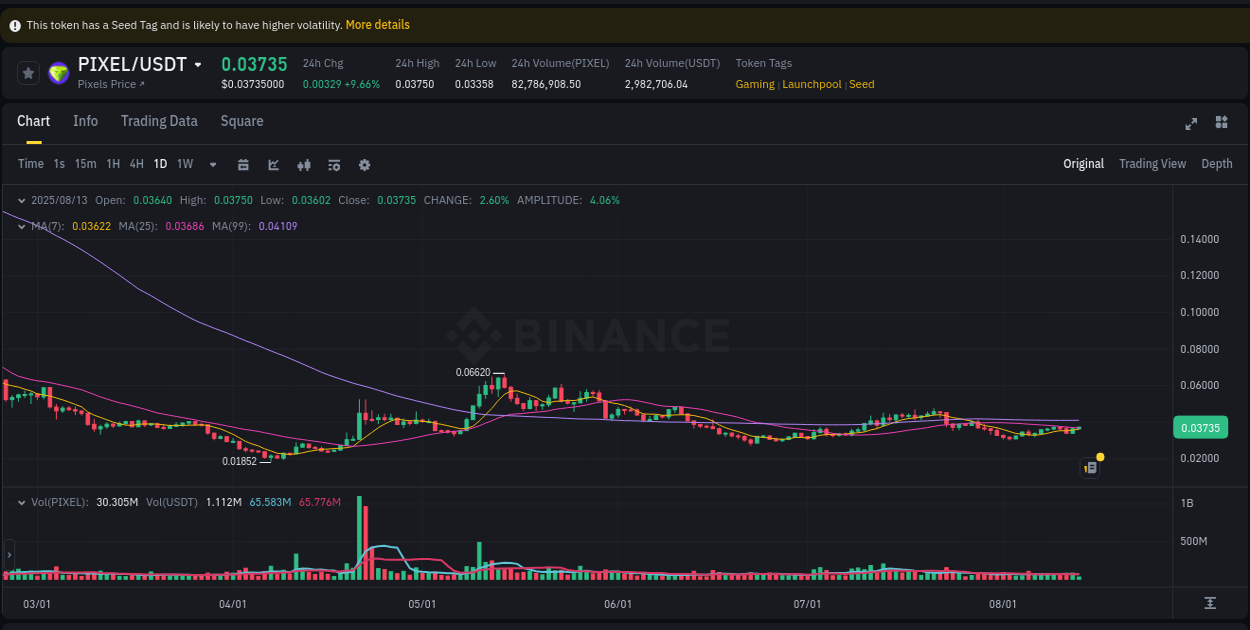The image size is (1250, 630).
Task: Open the Info tab
Action: pyautogui.click(x=86, y=121)
